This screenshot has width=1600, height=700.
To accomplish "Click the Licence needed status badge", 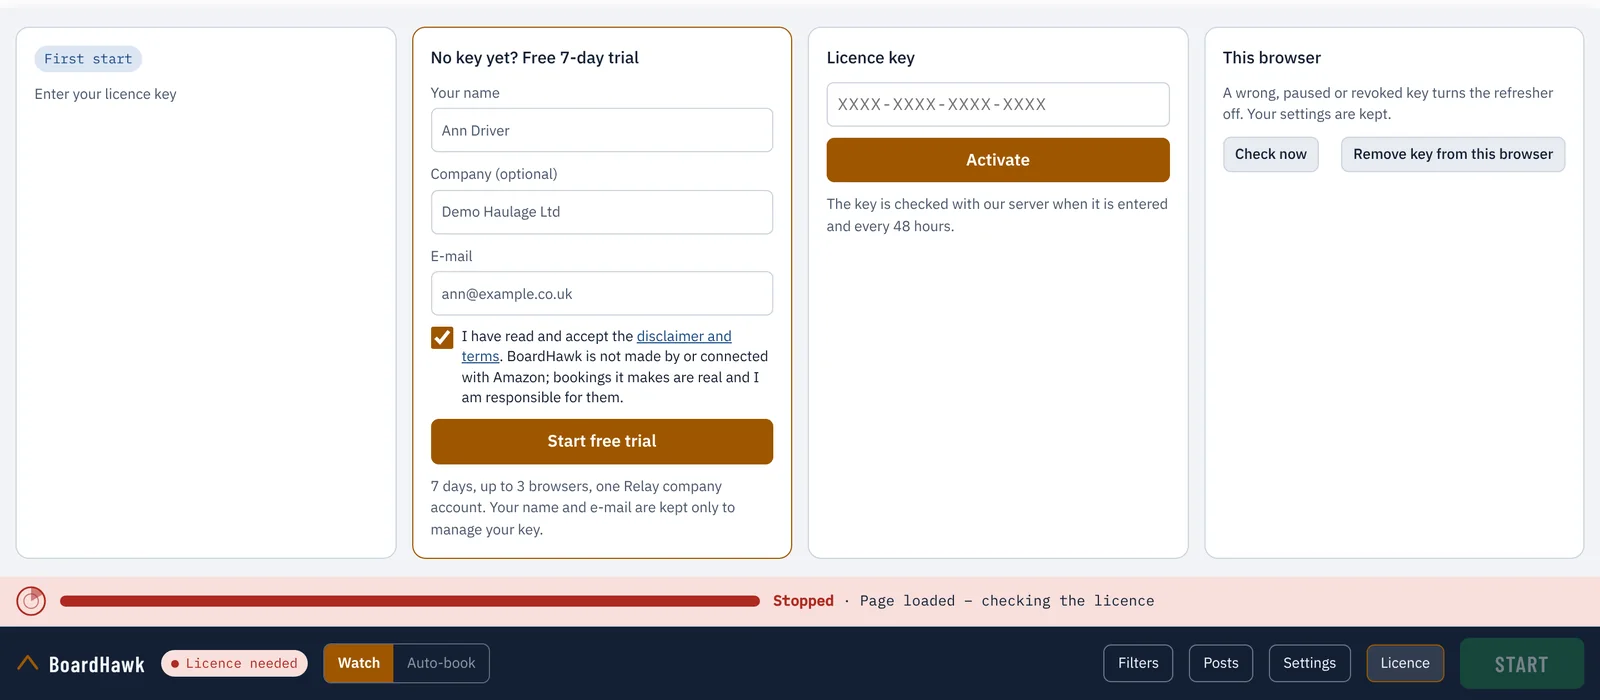I will [235, 663].
